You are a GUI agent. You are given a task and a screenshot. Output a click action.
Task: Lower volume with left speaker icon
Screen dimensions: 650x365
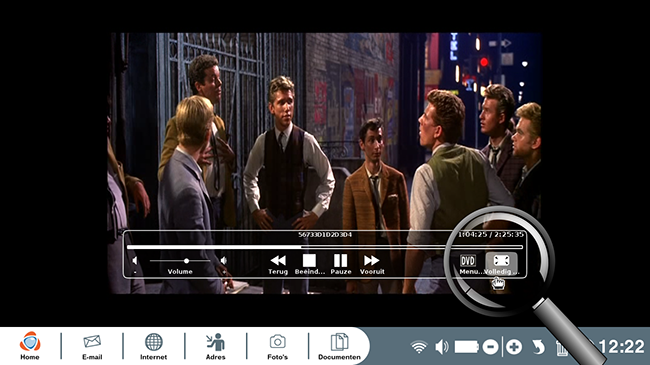pos(134,261)
